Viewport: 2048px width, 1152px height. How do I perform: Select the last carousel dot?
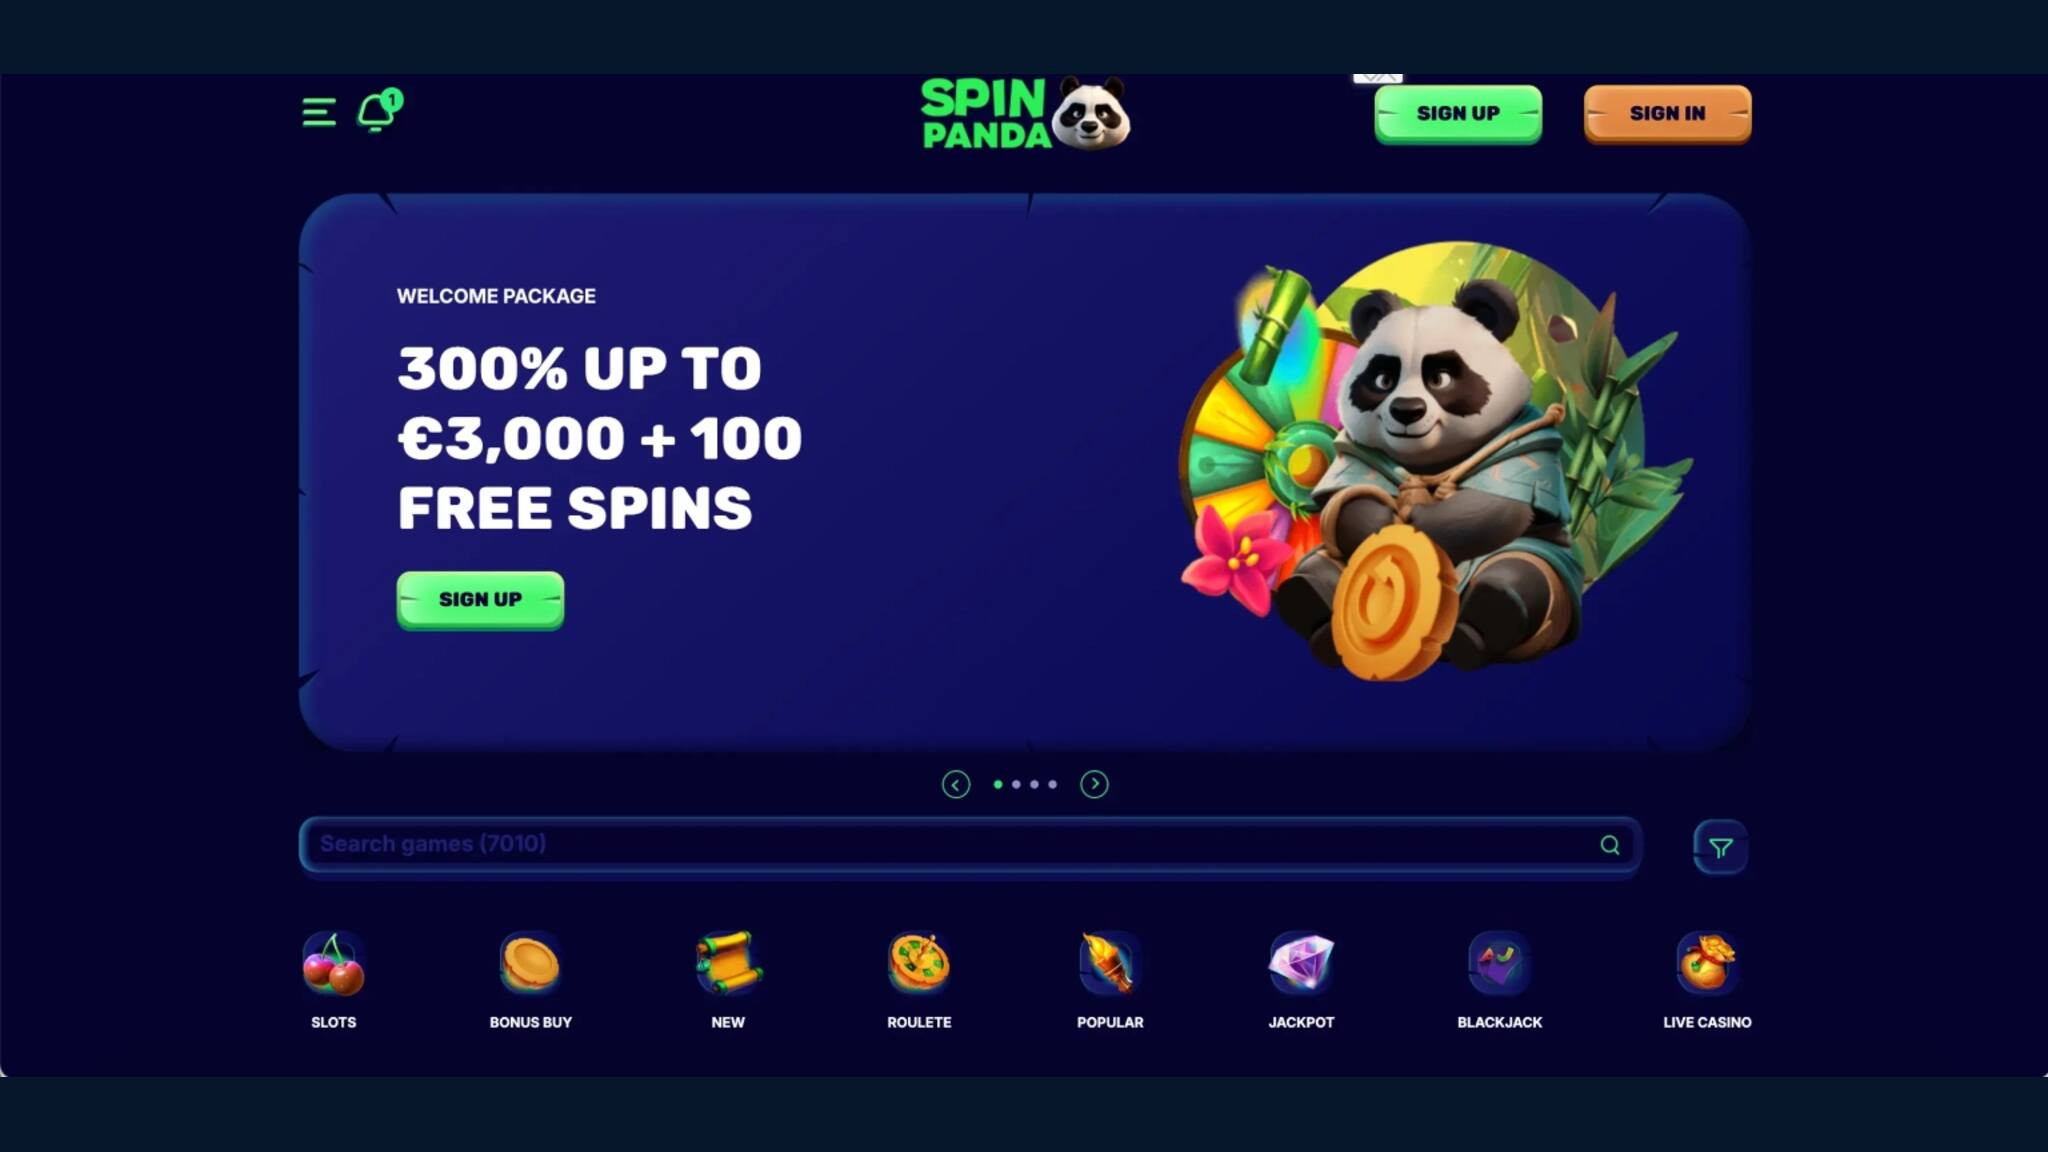click(1052, 784)
